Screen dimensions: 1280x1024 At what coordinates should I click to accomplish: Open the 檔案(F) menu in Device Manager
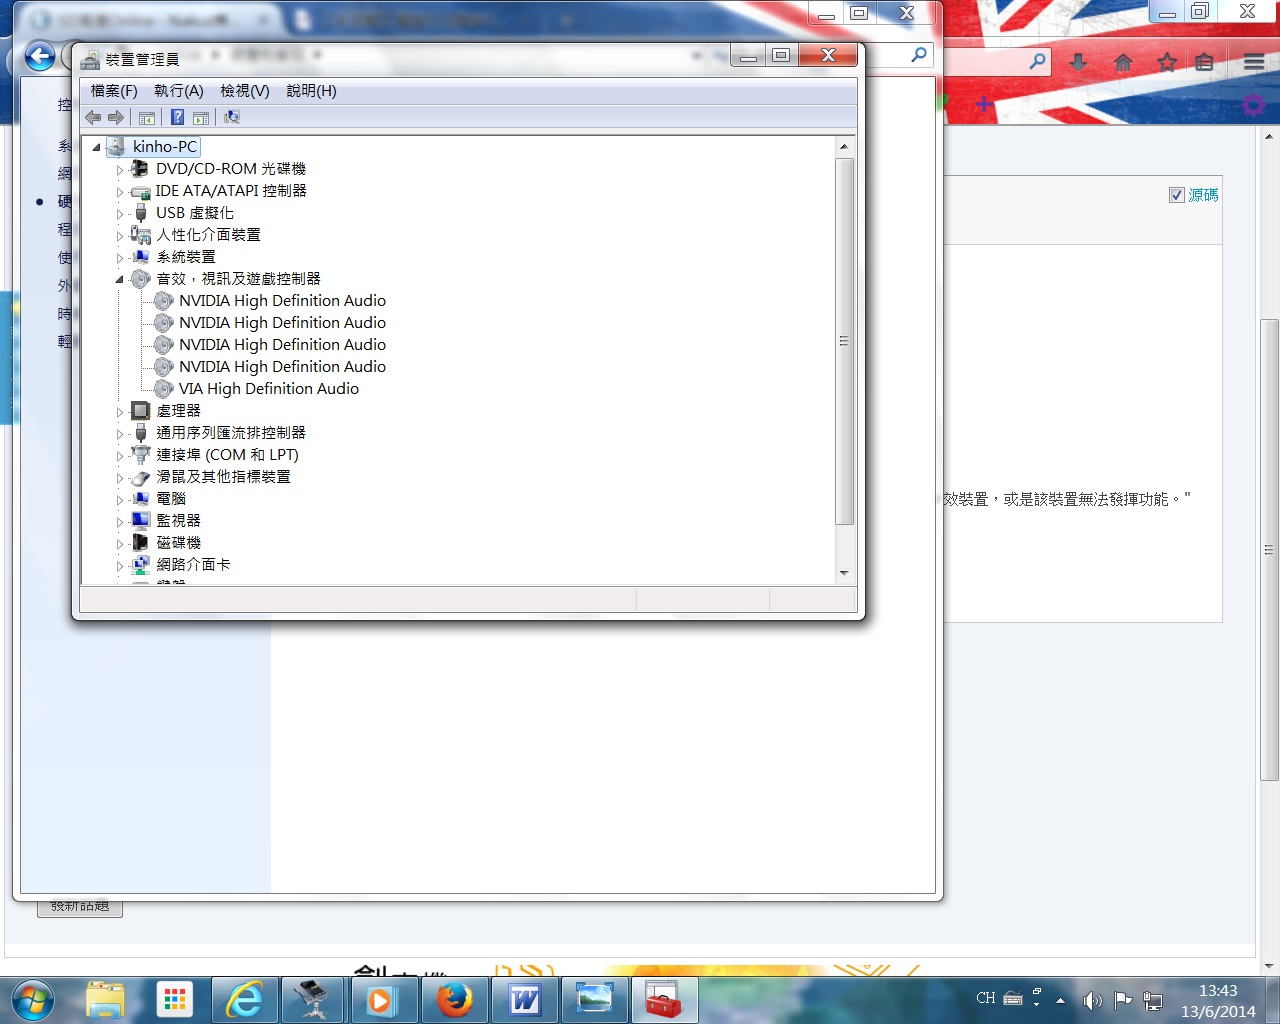click(x=114, y=91)
